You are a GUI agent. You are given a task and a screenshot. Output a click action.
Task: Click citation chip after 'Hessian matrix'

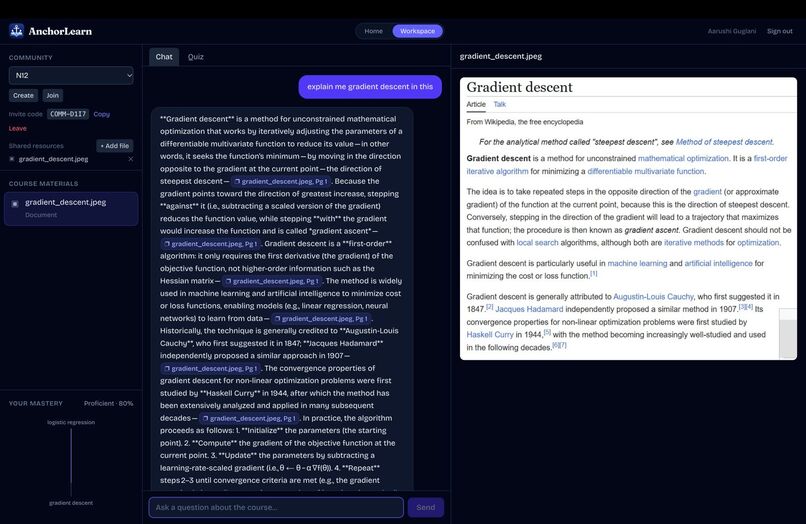click(x=272, y=281)
